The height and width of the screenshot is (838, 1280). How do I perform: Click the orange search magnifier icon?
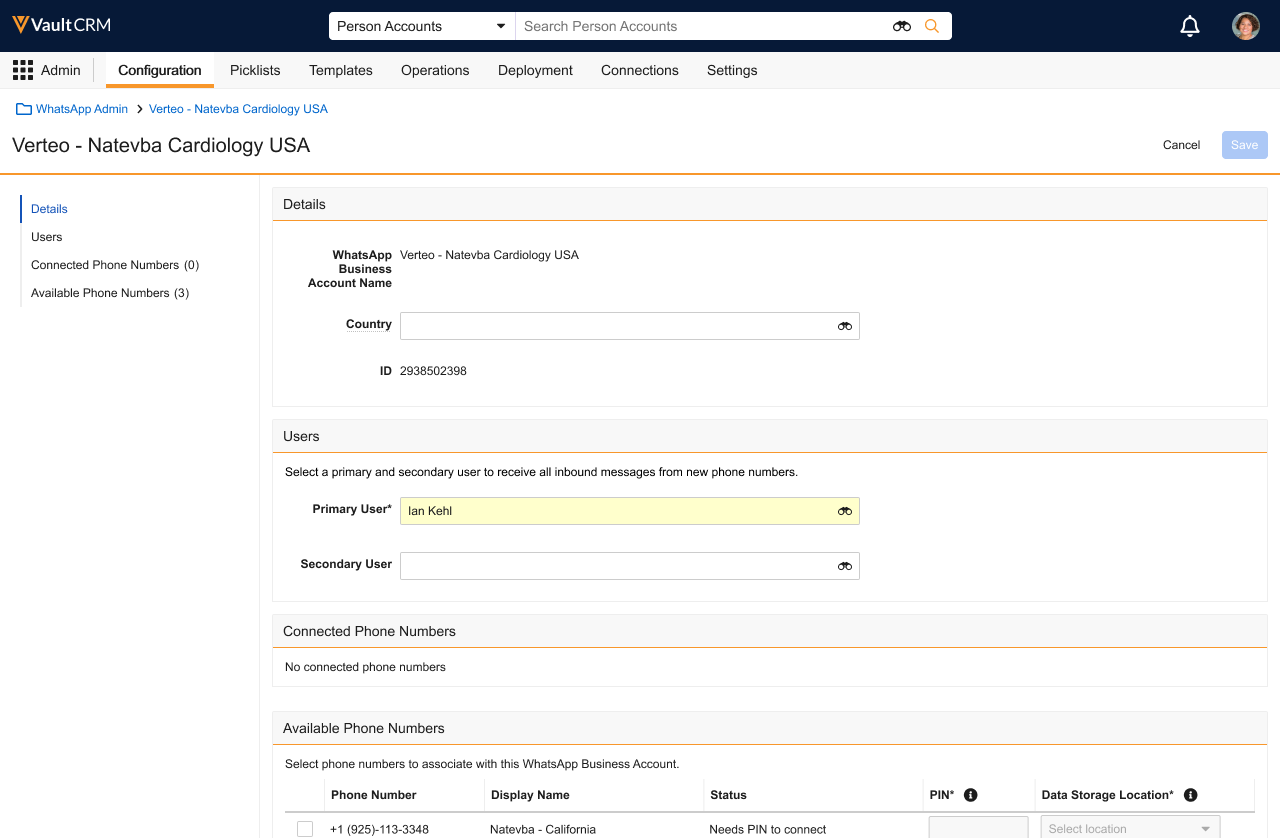(x=932, y=26)
